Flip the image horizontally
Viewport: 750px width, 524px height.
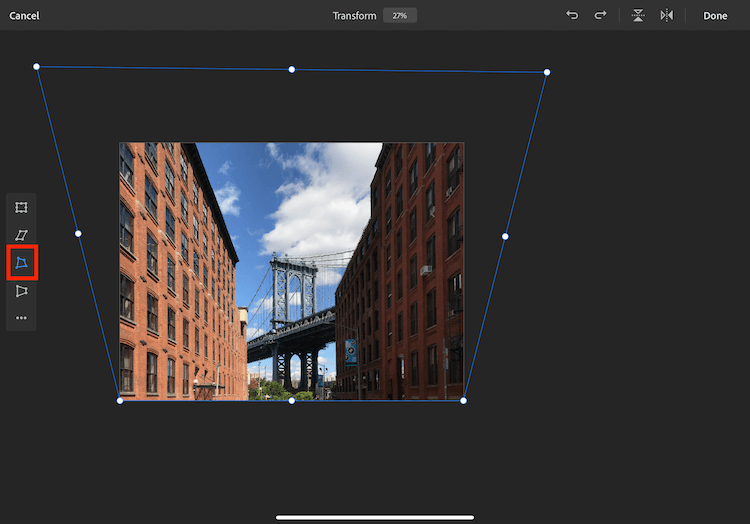(667, 15)
